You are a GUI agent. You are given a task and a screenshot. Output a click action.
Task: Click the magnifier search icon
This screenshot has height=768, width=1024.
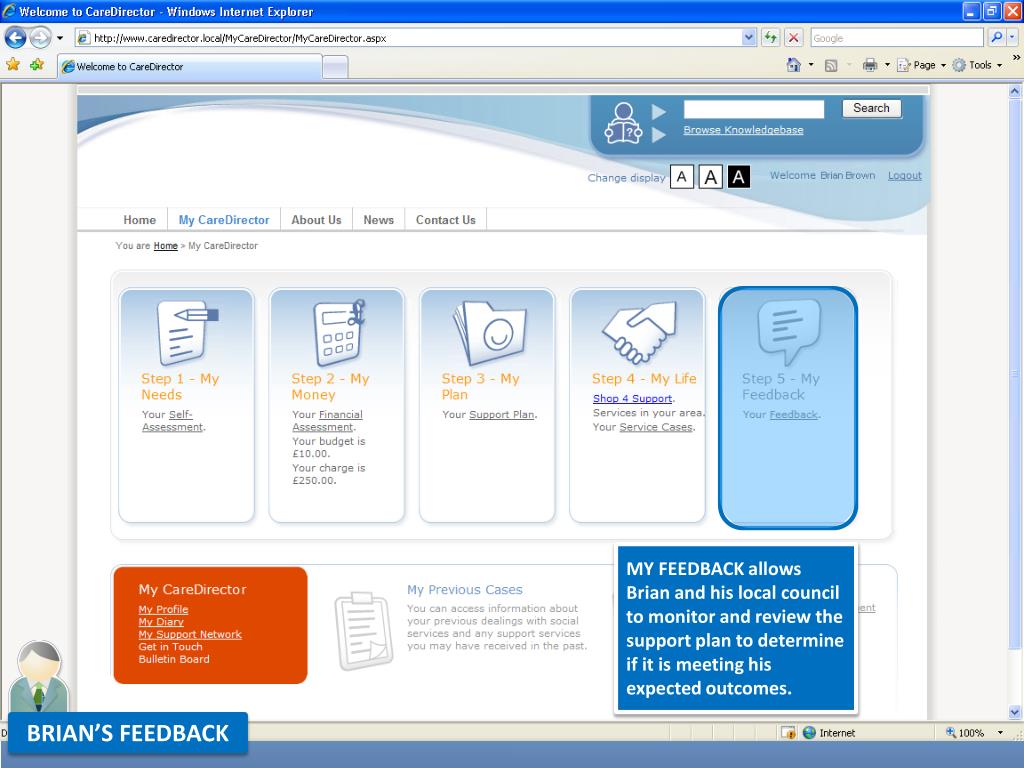tap(997, 38)
